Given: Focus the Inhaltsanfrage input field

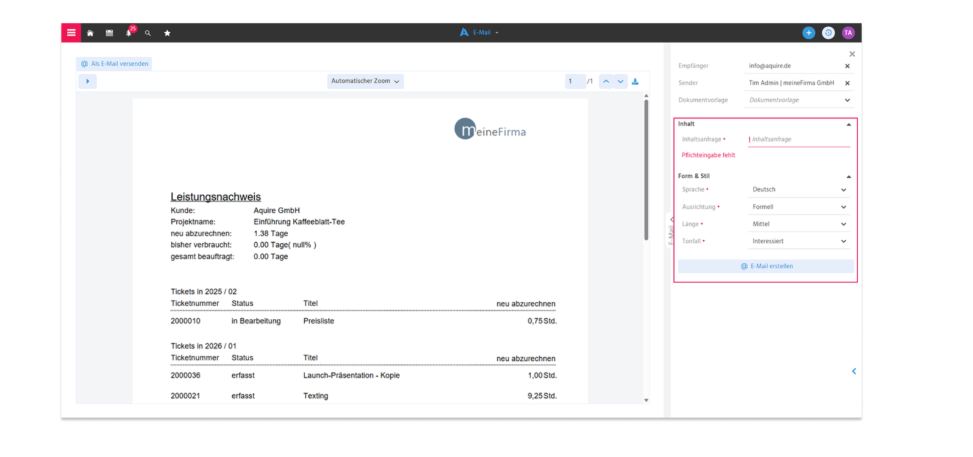Looking at the screenshot, I should point(799,140).
